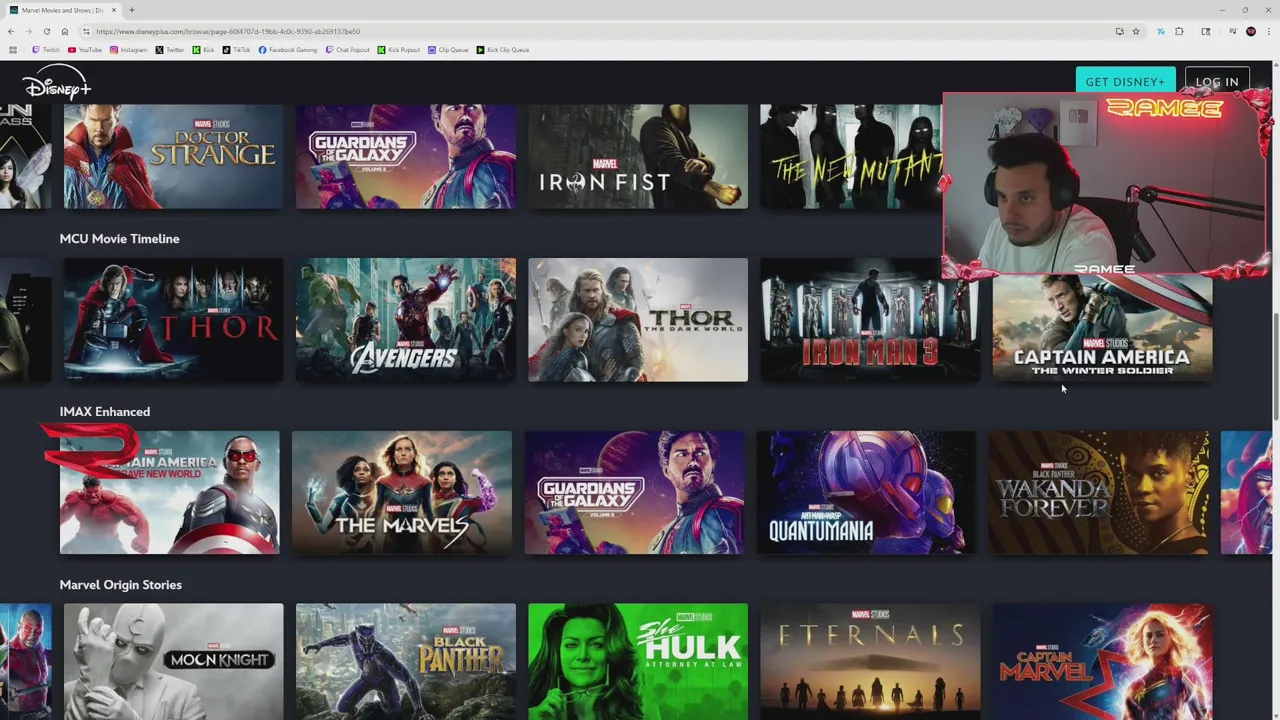
Task: Open the Kick Clip Queue bookmark
Action: [503, 50]
